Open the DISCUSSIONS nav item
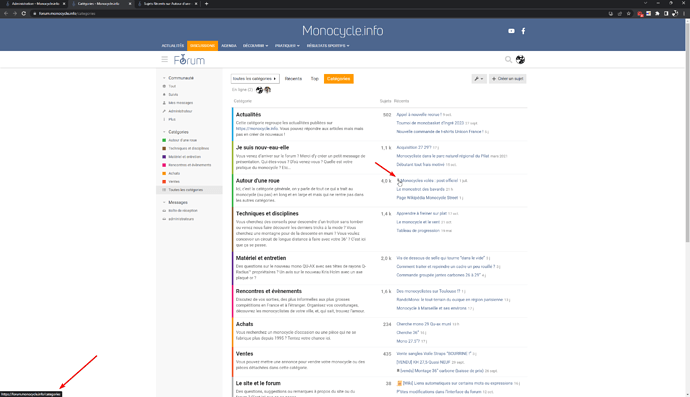This screenshot has width=690, height=397. coord(202,46)
